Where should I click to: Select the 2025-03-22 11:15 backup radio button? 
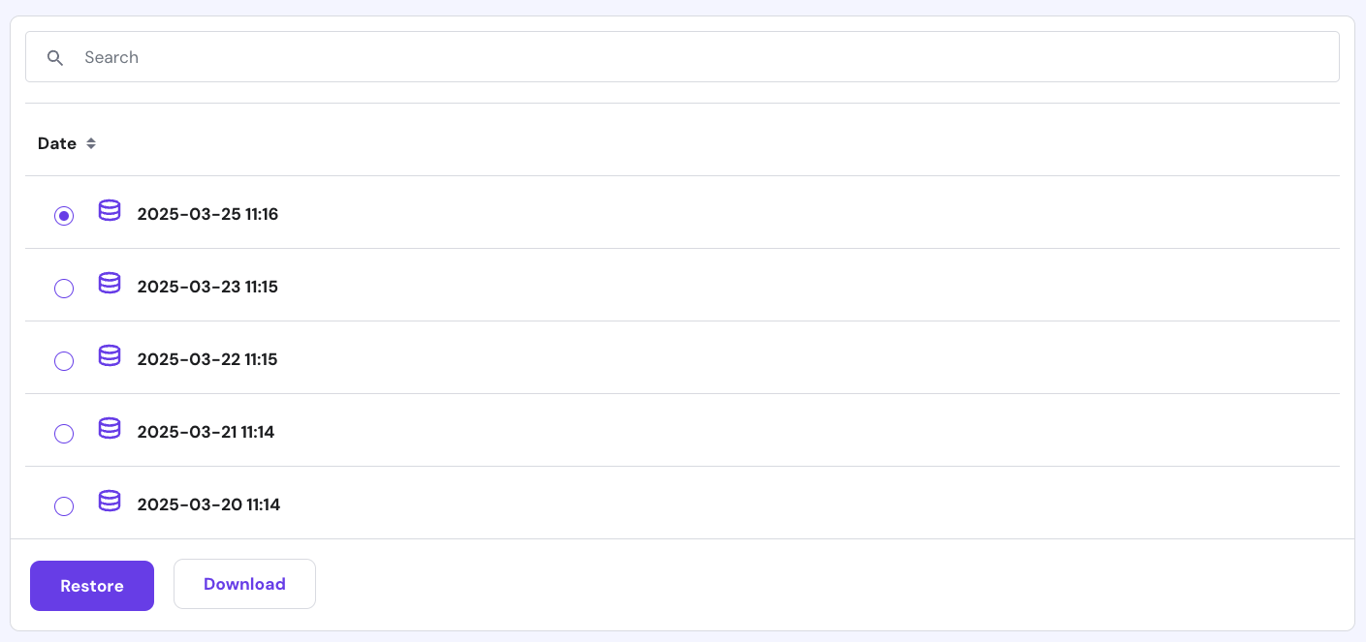[64, 361]
